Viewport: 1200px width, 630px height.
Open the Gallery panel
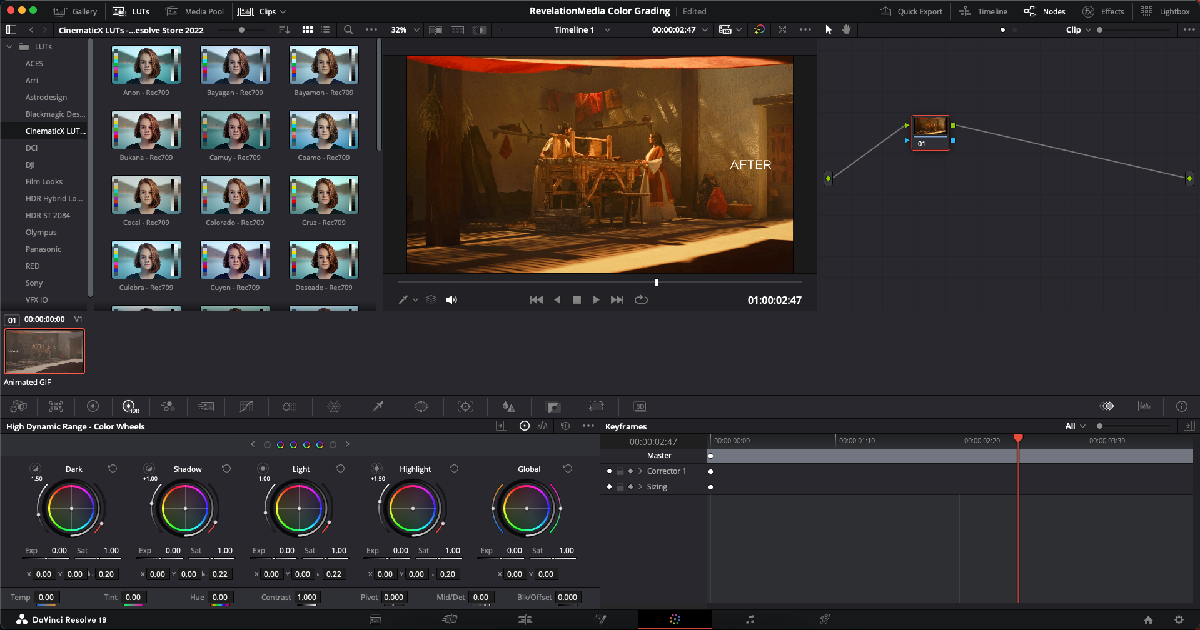point(74,11)
